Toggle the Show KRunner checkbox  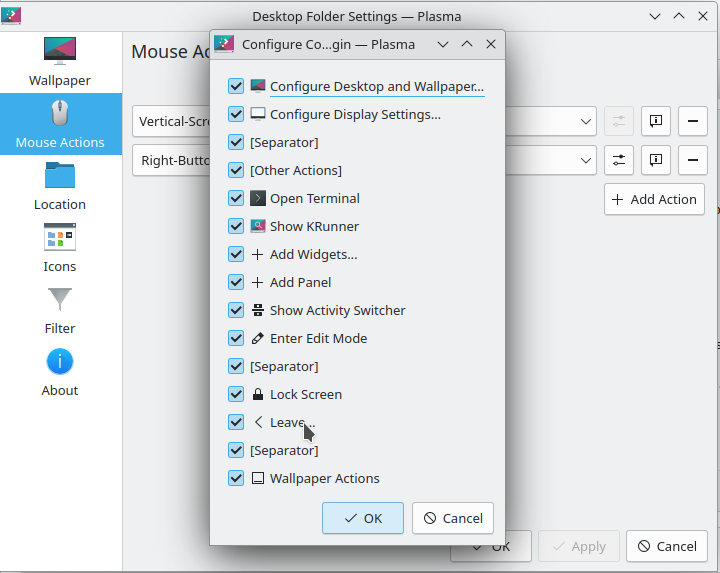pyautogui.click(x=236, y=226)
